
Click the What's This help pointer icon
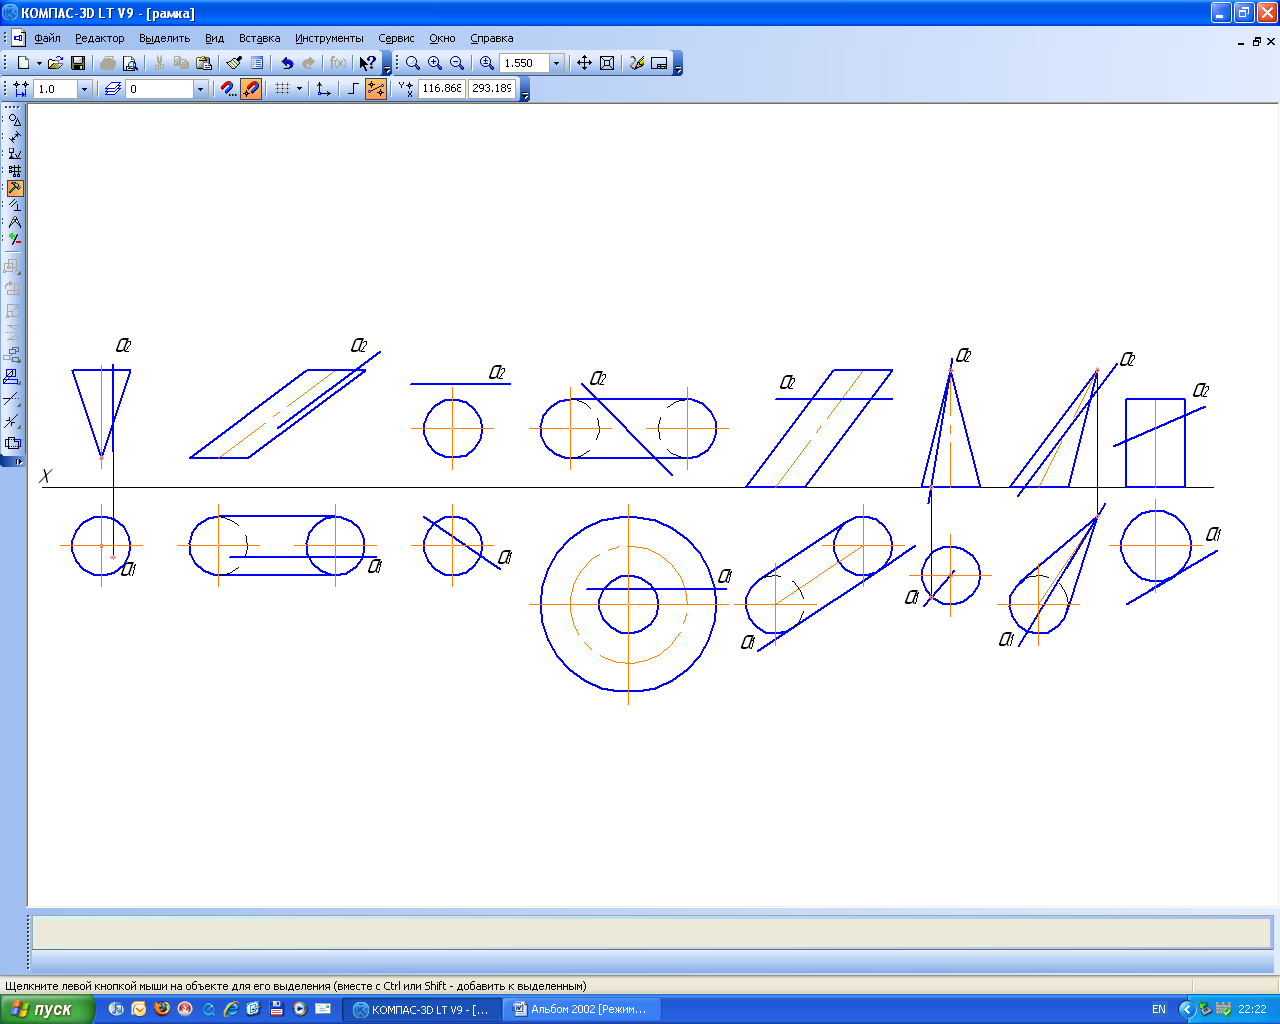(x=367, y=63)
